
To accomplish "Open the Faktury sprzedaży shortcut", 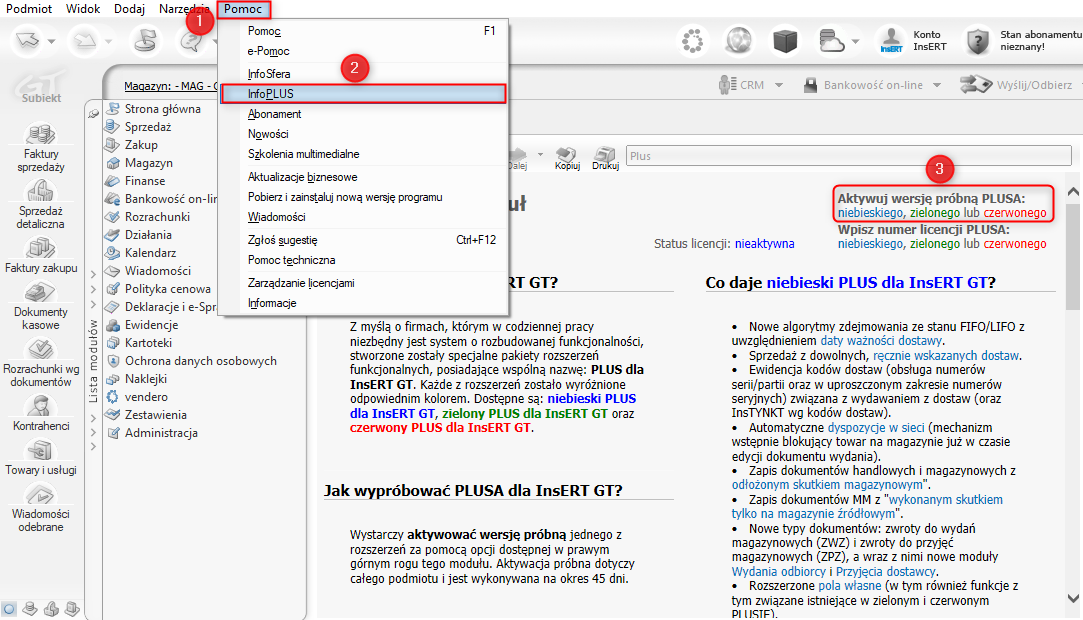I will (x=41, y=148).
